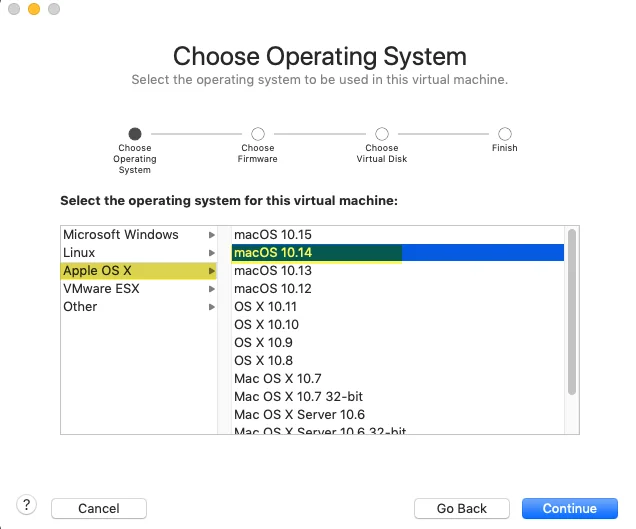Image resolution: width=636 pixels, height=529 pixels.
Task: Open the help question mark button
Action: pos(26,505)
